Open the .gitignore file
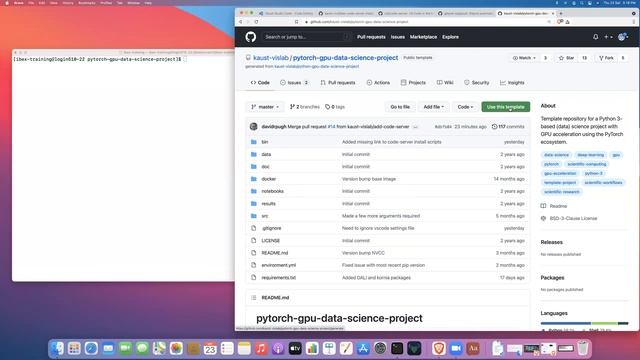Screen dimensions: 640x360 [x=271, y=228]
